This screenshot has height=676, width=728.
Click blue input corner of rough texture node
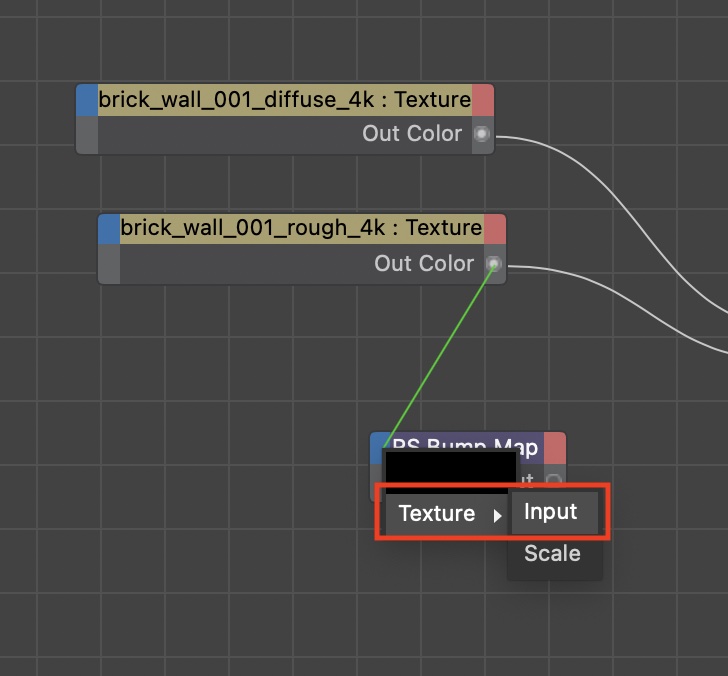click(109, 229)
